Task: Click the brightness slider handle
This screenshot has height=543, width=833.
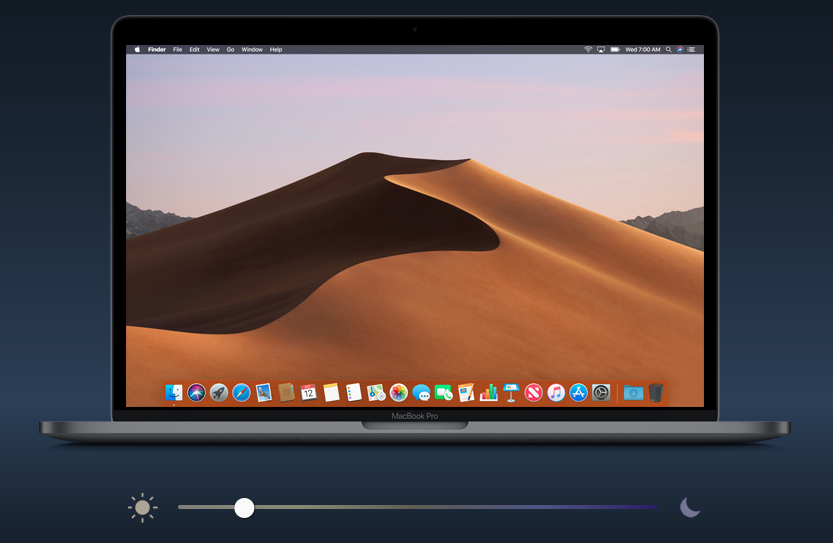Action: (244, 508)
